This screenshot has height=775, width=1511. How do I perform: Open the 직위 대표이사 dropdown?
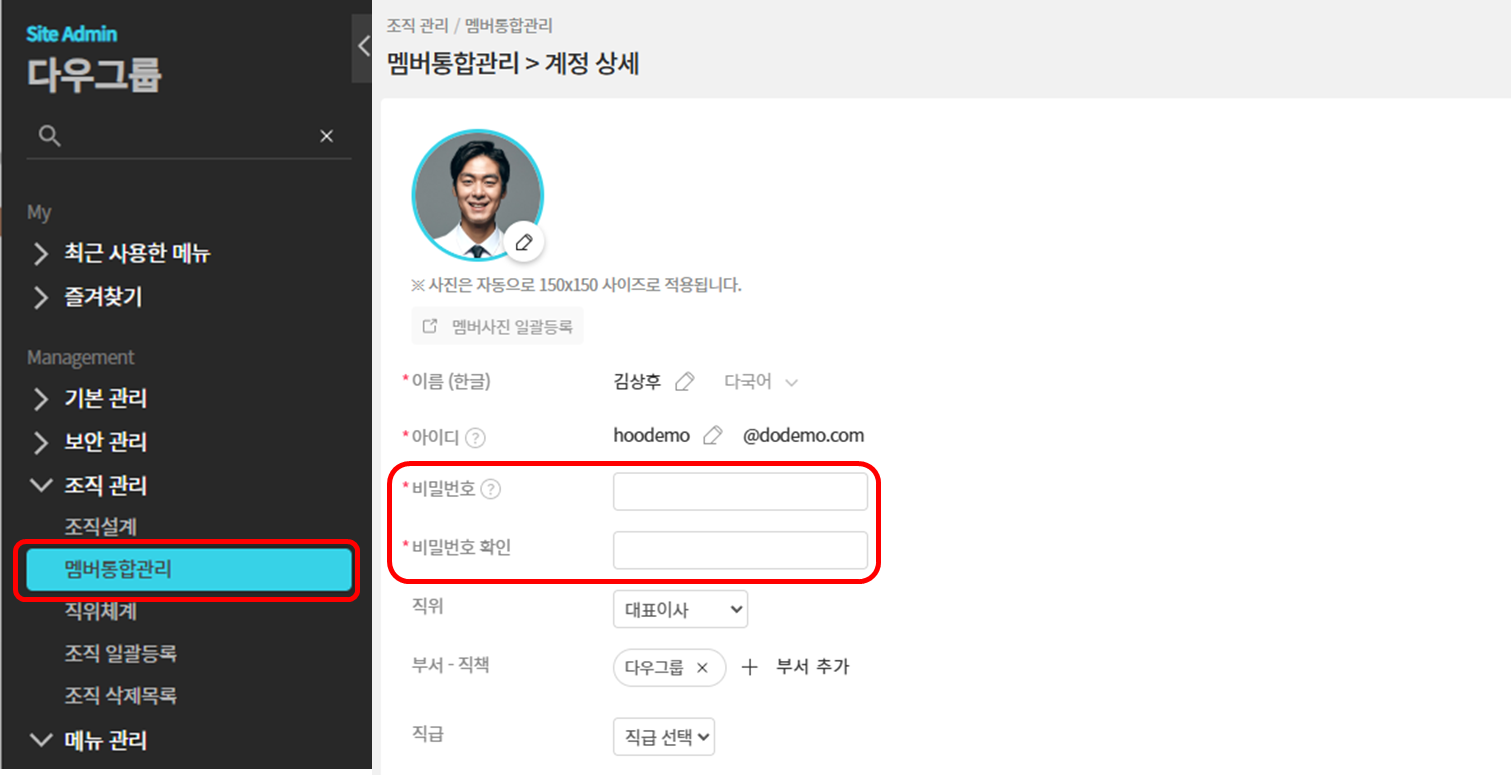pyautogui.click(x=680, y=609)
